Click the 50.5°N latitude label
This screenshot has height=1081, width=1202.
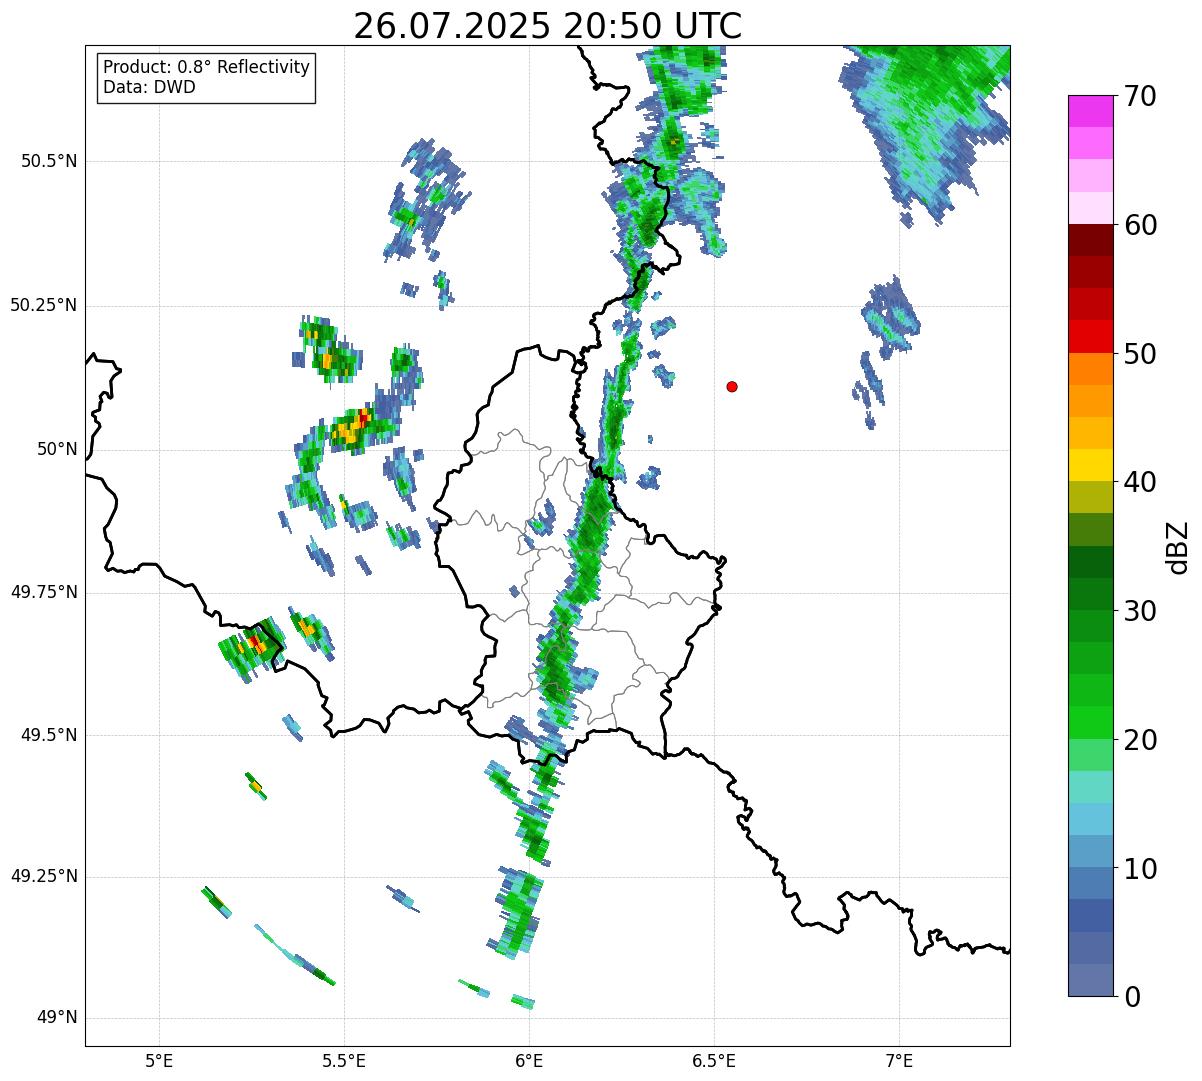pyautogui.click(x=49, y=161)
